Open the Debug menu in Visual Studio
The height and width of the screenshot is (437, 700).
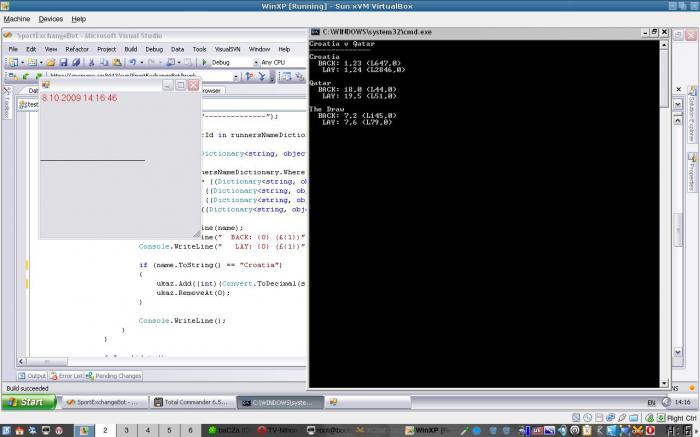(x=154, y=49)
